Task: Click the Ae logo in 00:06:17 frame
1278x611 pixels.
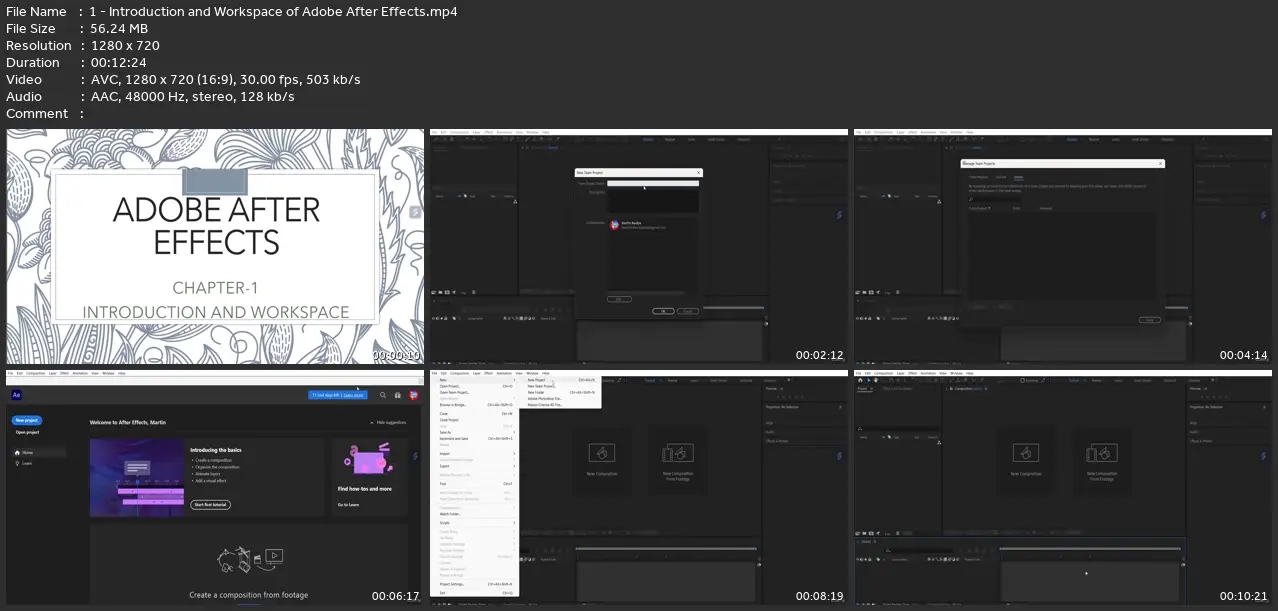Action: (x=17, y=395)
